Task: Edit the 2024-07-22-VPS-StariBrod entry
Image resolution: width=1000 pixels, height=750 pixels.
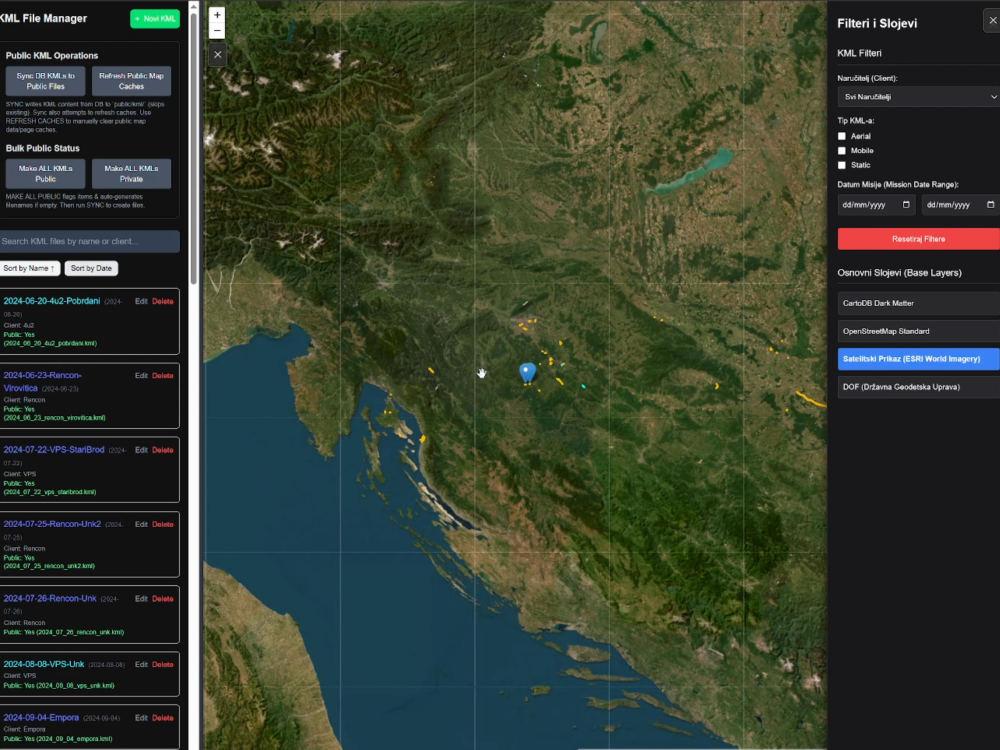Action: pyautogui.click(x=141, y=450)
